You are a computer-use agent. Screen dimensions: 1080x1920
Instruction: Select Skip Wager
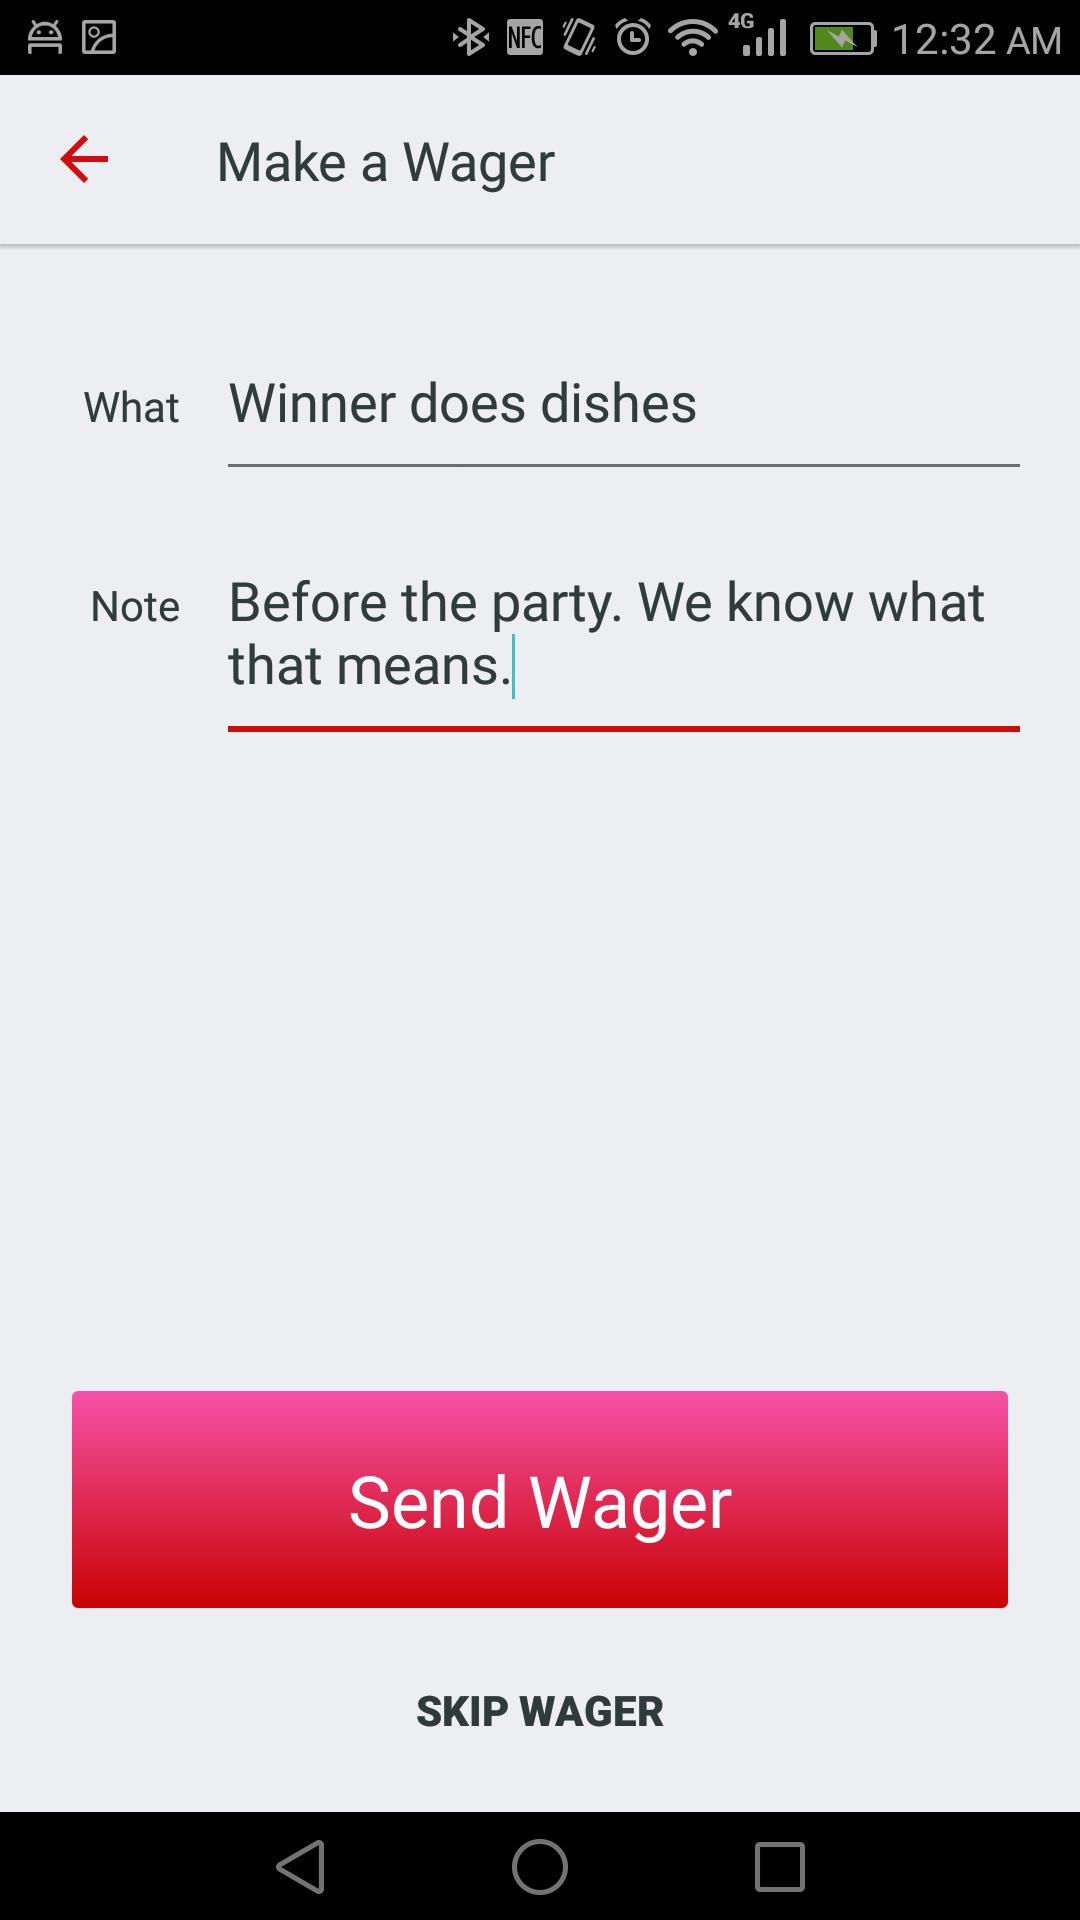pos(540,1710)
